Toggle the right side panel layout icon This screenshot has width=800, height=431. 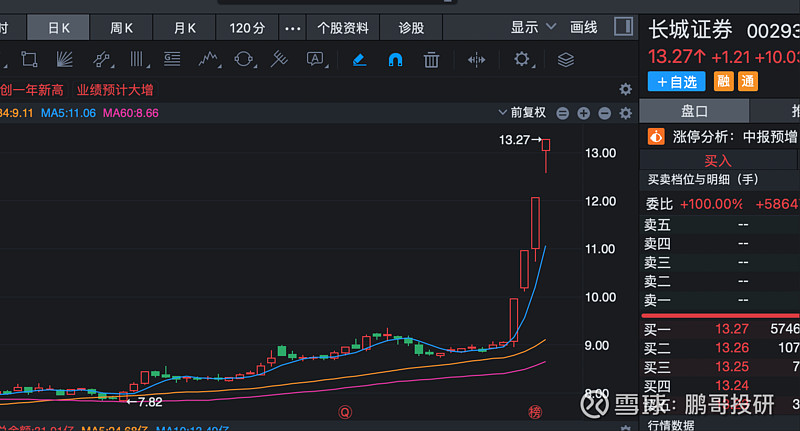[x=623, y=27]
